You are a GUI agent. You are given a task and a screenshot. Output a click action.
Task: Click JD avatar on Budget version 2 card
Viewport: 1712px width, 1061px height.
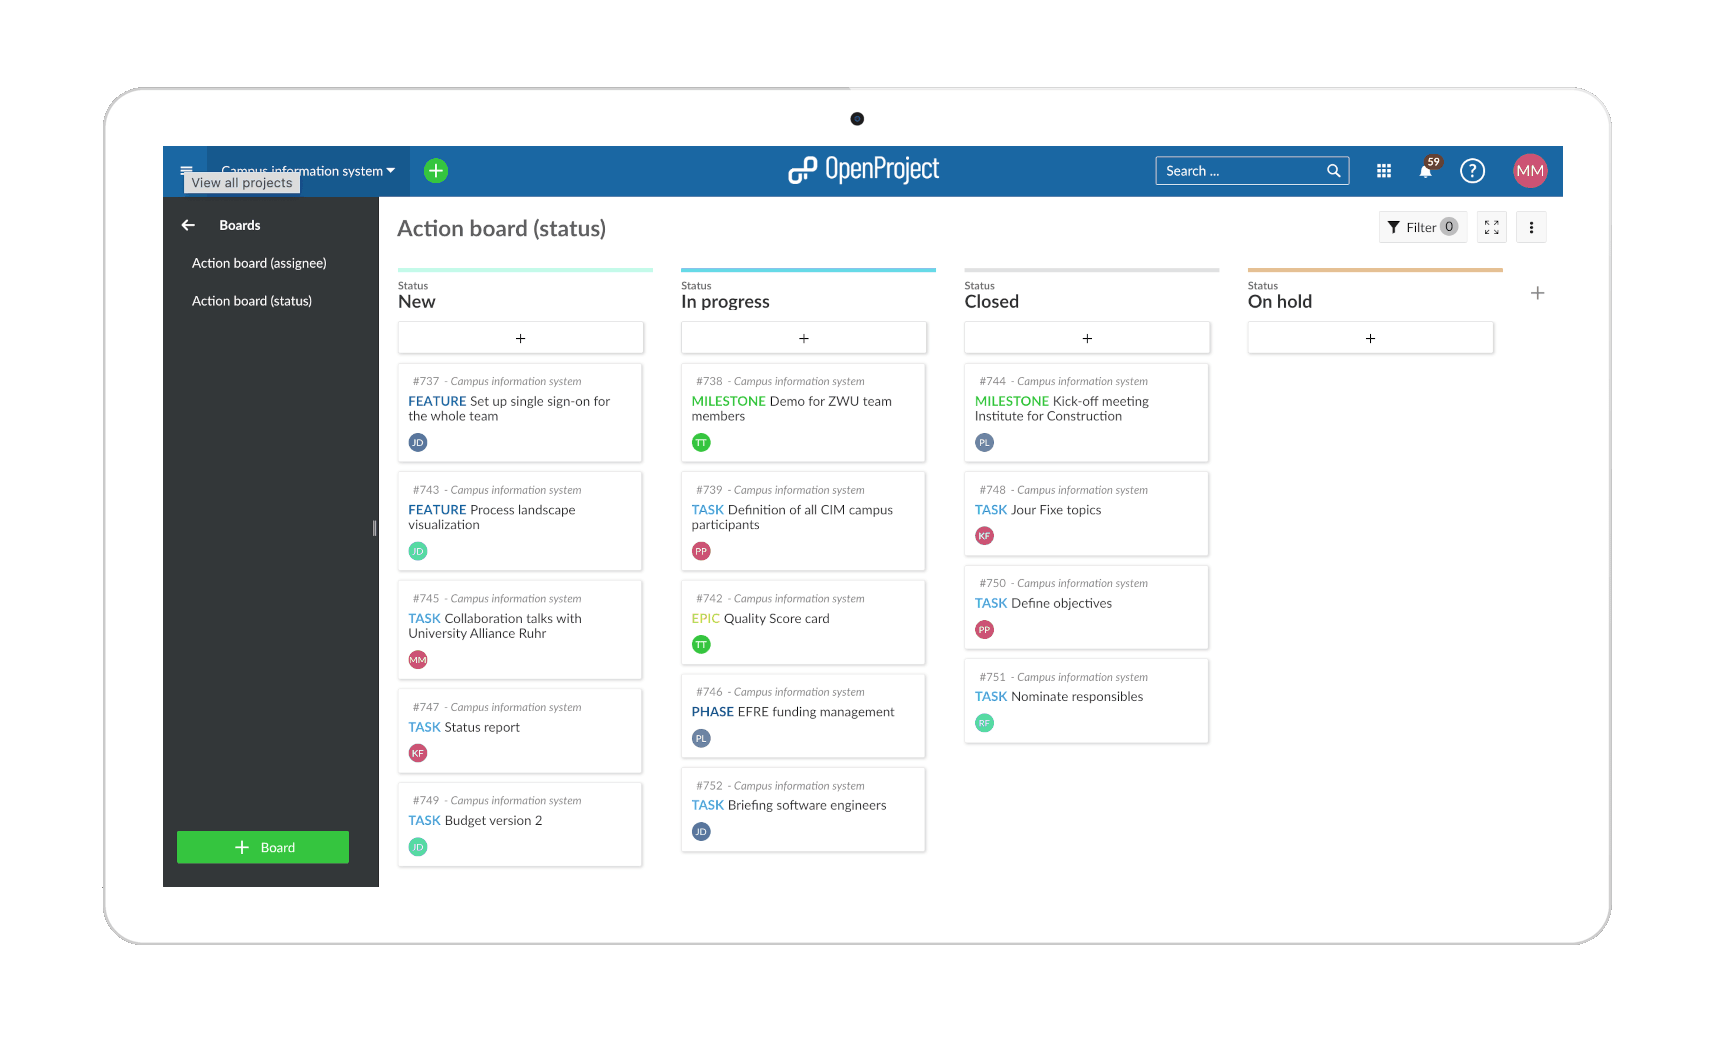tap(418, 847)
